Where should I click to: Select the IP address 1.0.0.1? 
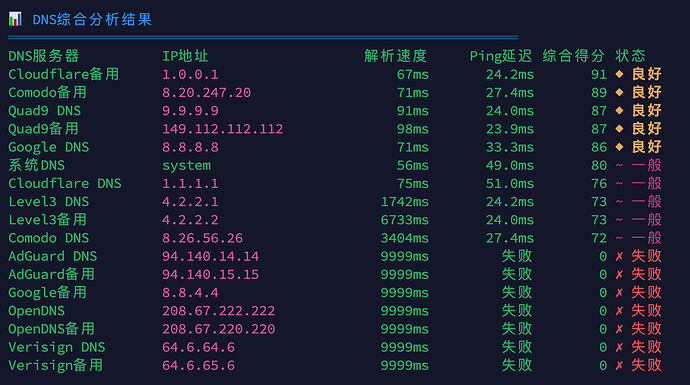[190, 74]
